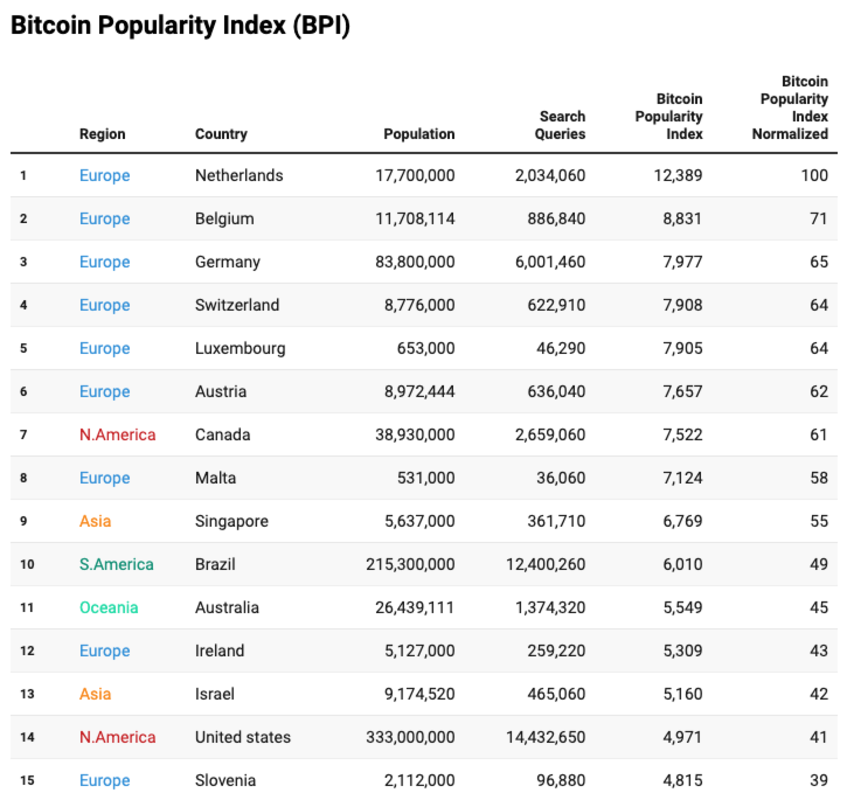Click Luxembourg's population value 653,000
Viewport: 847px width, 800px height.
426,348
